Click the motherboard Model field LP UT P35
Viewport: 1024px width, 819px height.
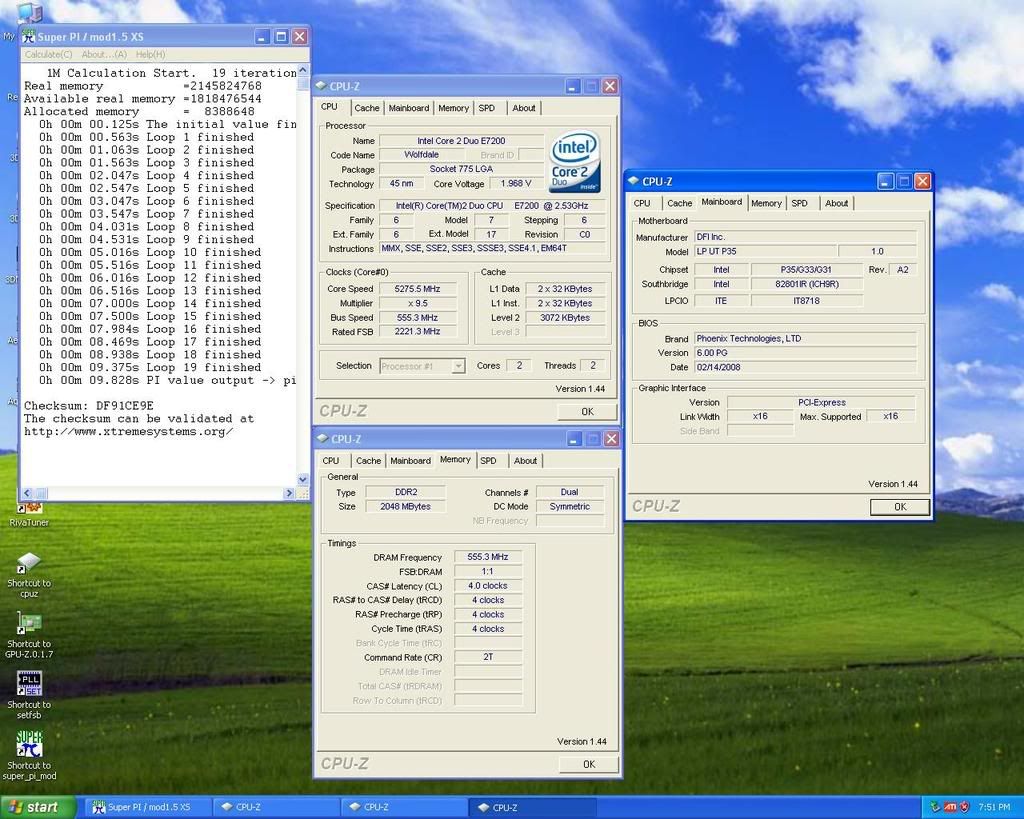click(x=765, y=251)
